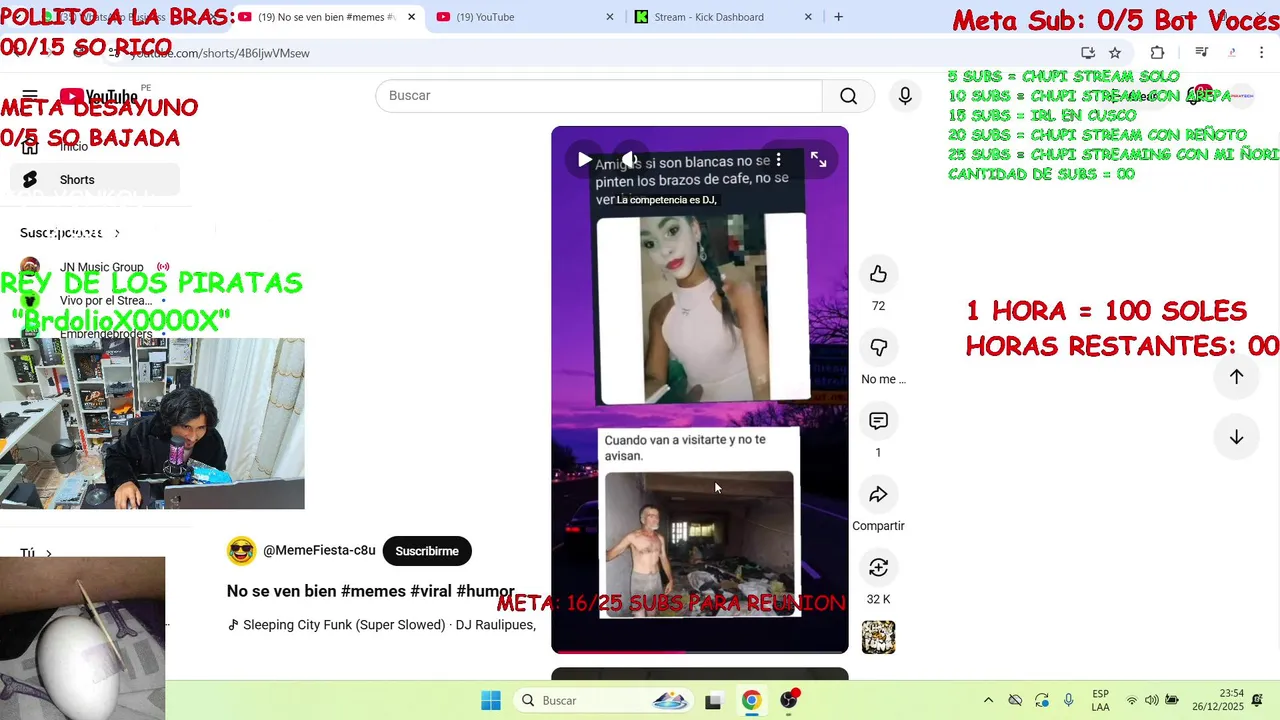Open the YouTube hamburger guide menu
The image size is (1280, 720).
pos(30,96)
